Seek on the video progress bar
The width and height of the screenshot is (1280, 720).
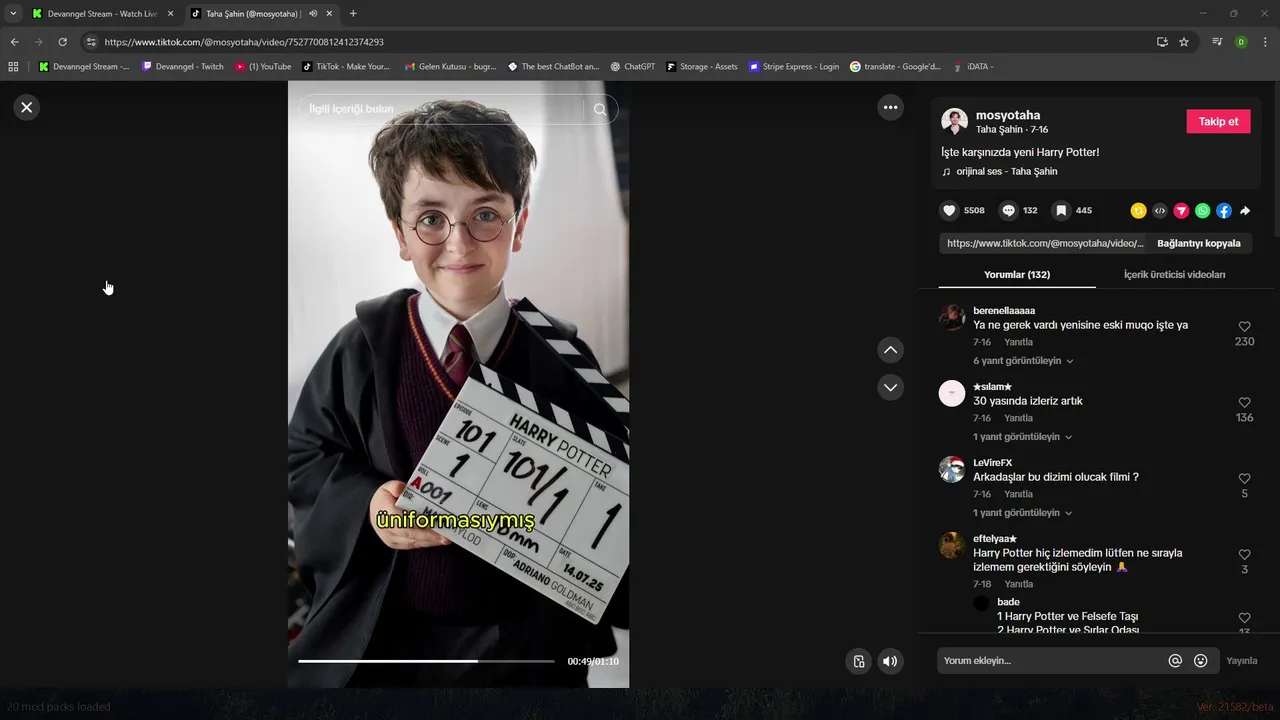point(426,661)
